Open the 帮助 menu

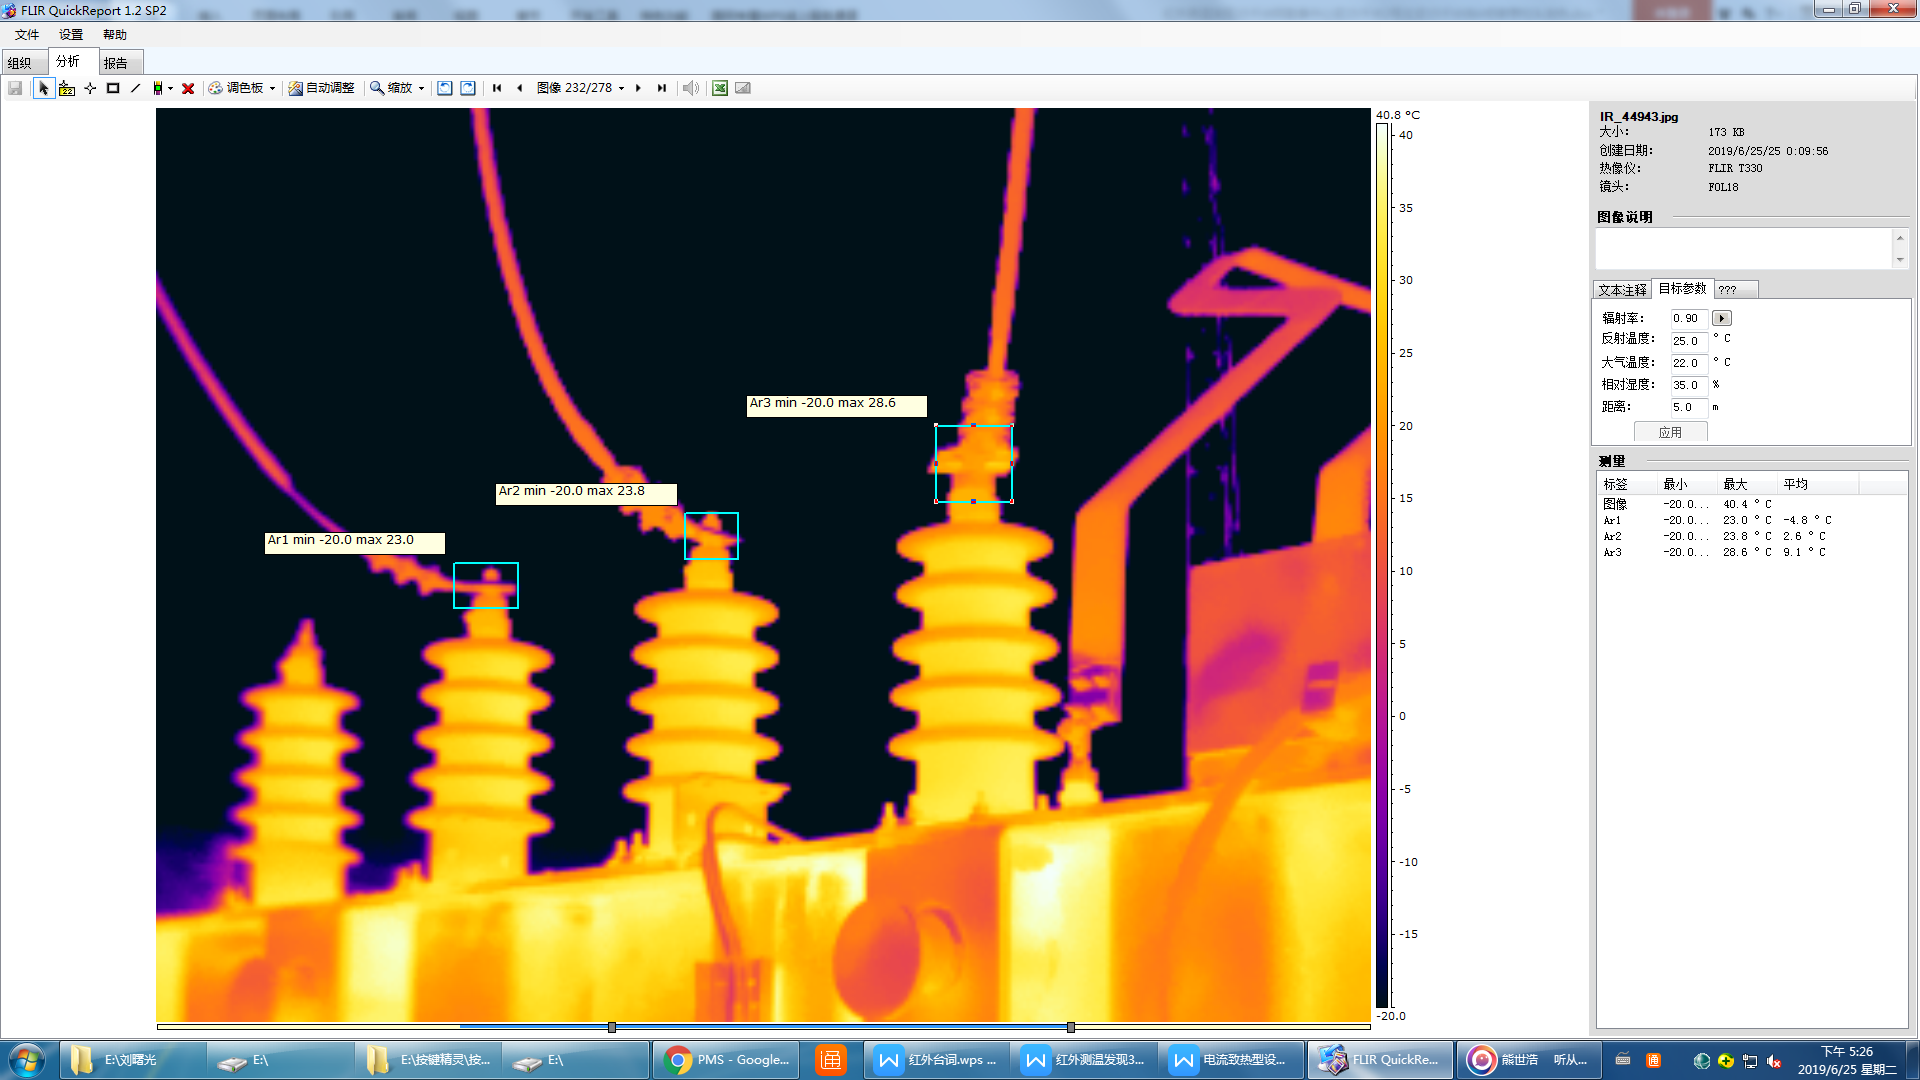point(115,35)
